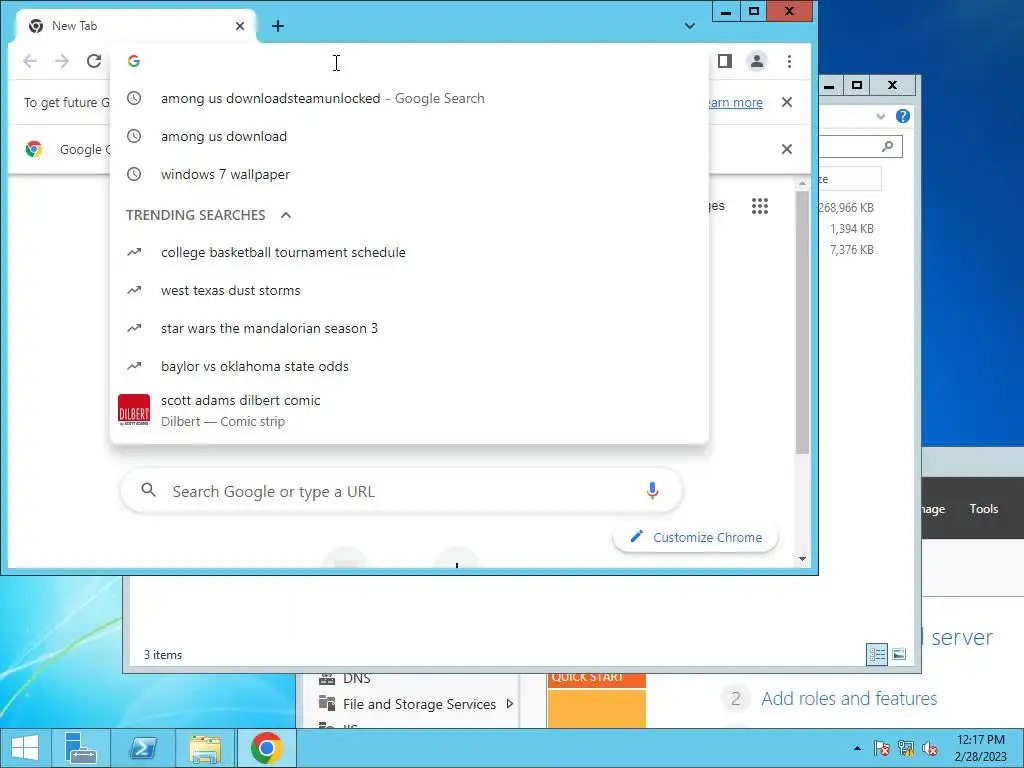Screen dimensions: 1024x768
Task: Dismiss the 'To get future' infobar
Action: (787, 103)
